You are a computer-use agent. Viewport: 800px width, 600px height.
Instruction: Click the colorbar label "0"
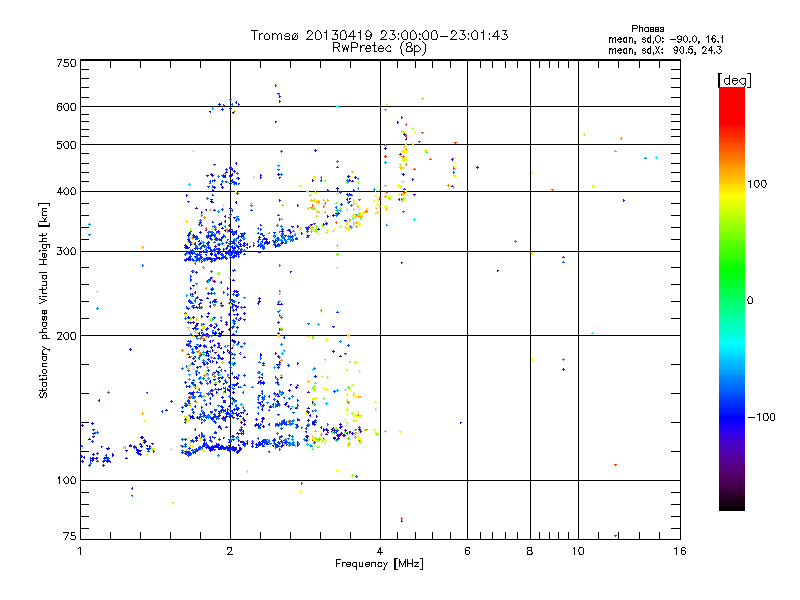point(750,300)
